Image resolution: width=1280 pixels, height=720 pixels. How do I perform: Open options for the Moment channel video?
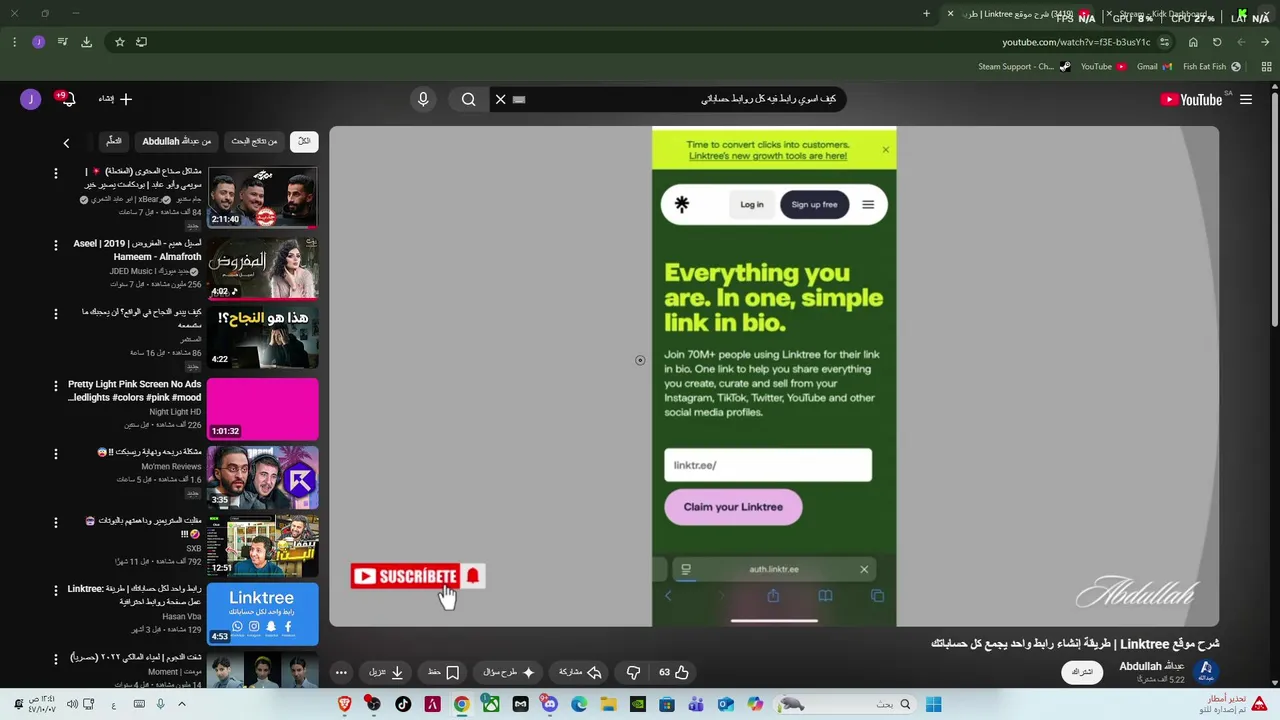pos(56,658)
